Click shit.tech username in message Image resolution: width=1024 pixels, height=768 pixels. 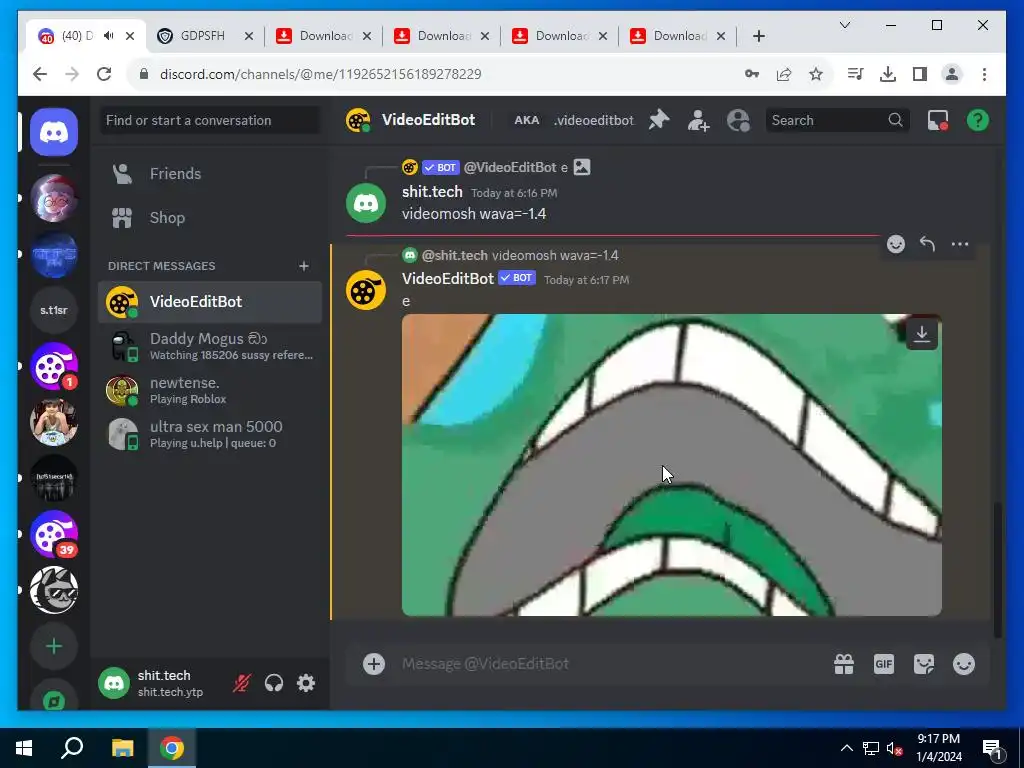click(432, 192)
